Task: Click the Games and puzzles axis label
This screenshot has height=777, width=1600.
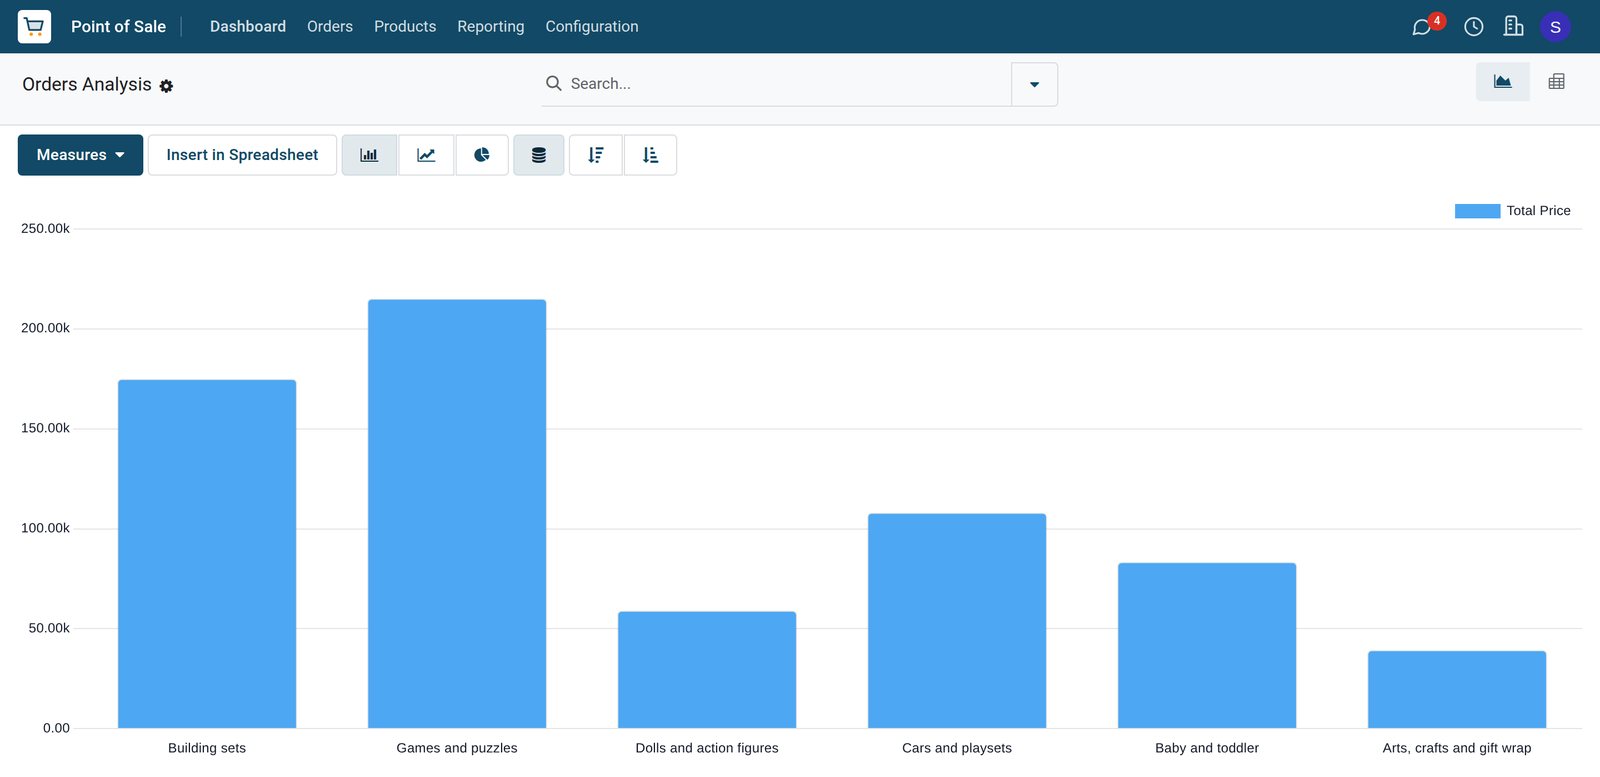Action: (457, 748)
